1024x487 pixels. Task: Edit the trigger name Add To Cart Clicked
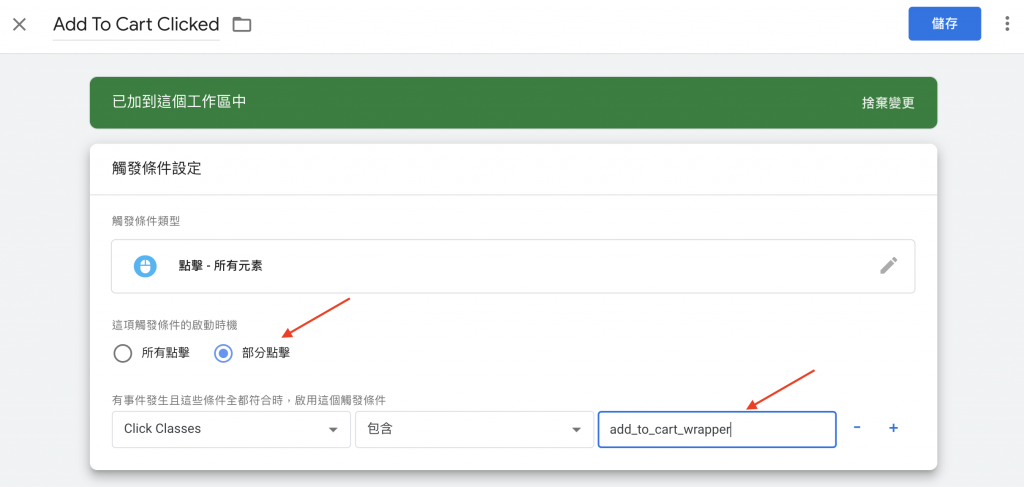coord(136,25)
